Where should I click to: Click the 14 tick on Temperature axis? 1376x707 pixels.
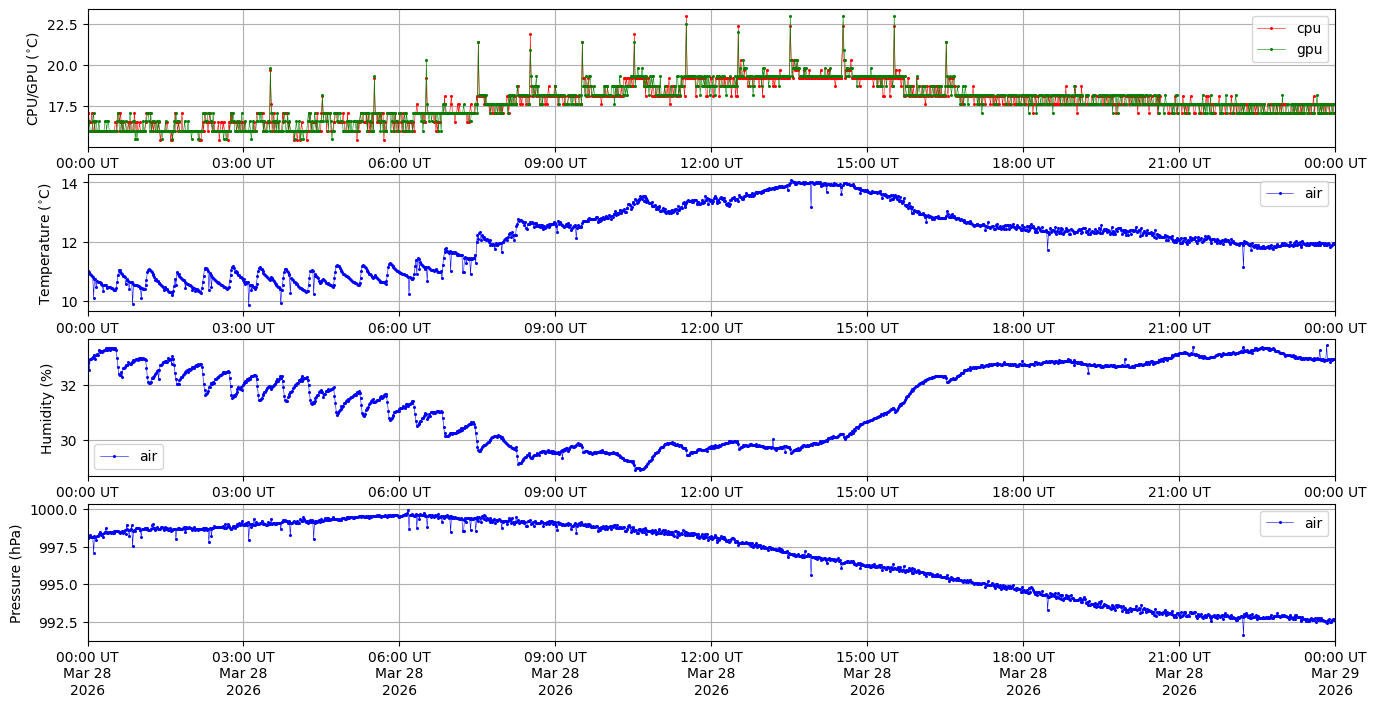(x=72, y=184)
